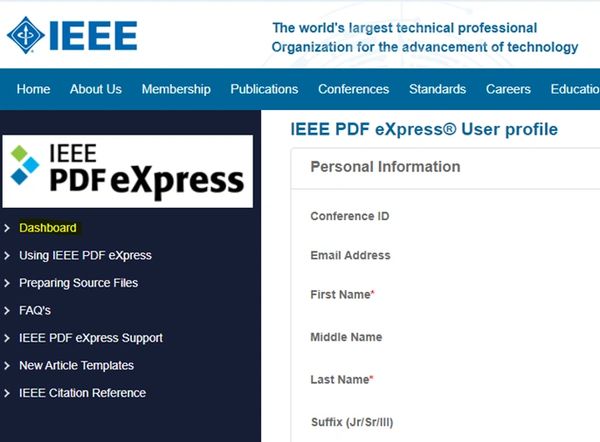The width and height of the screenshot is (600, 442).
Task: Click chevron beside FAQ's
Action: point(7,311)
